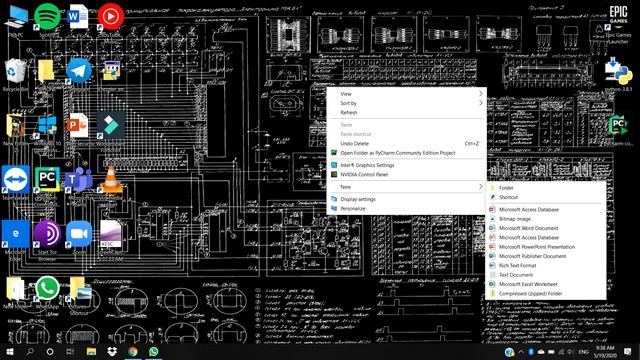Open File Explorer from the taskbar
The width and height of the screenshot is (640, 360).
91,351
